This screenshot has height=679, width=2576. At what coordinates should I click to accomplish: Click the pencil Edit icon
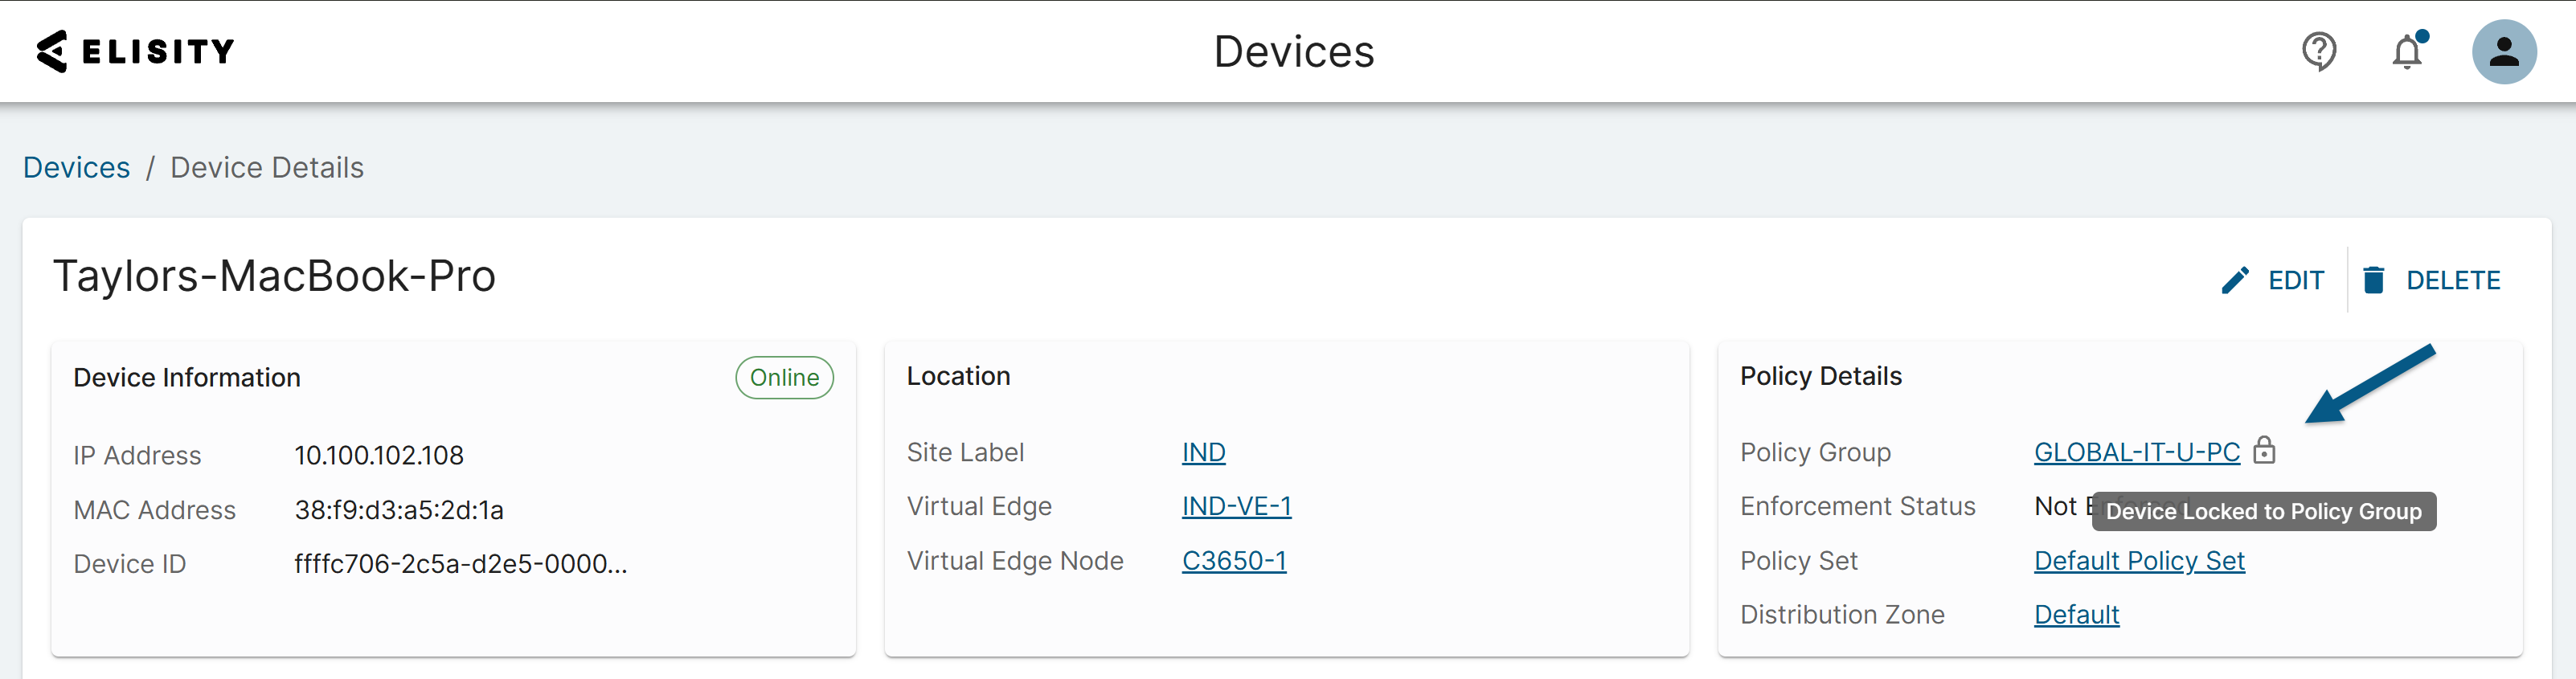tap(2235, 280)
